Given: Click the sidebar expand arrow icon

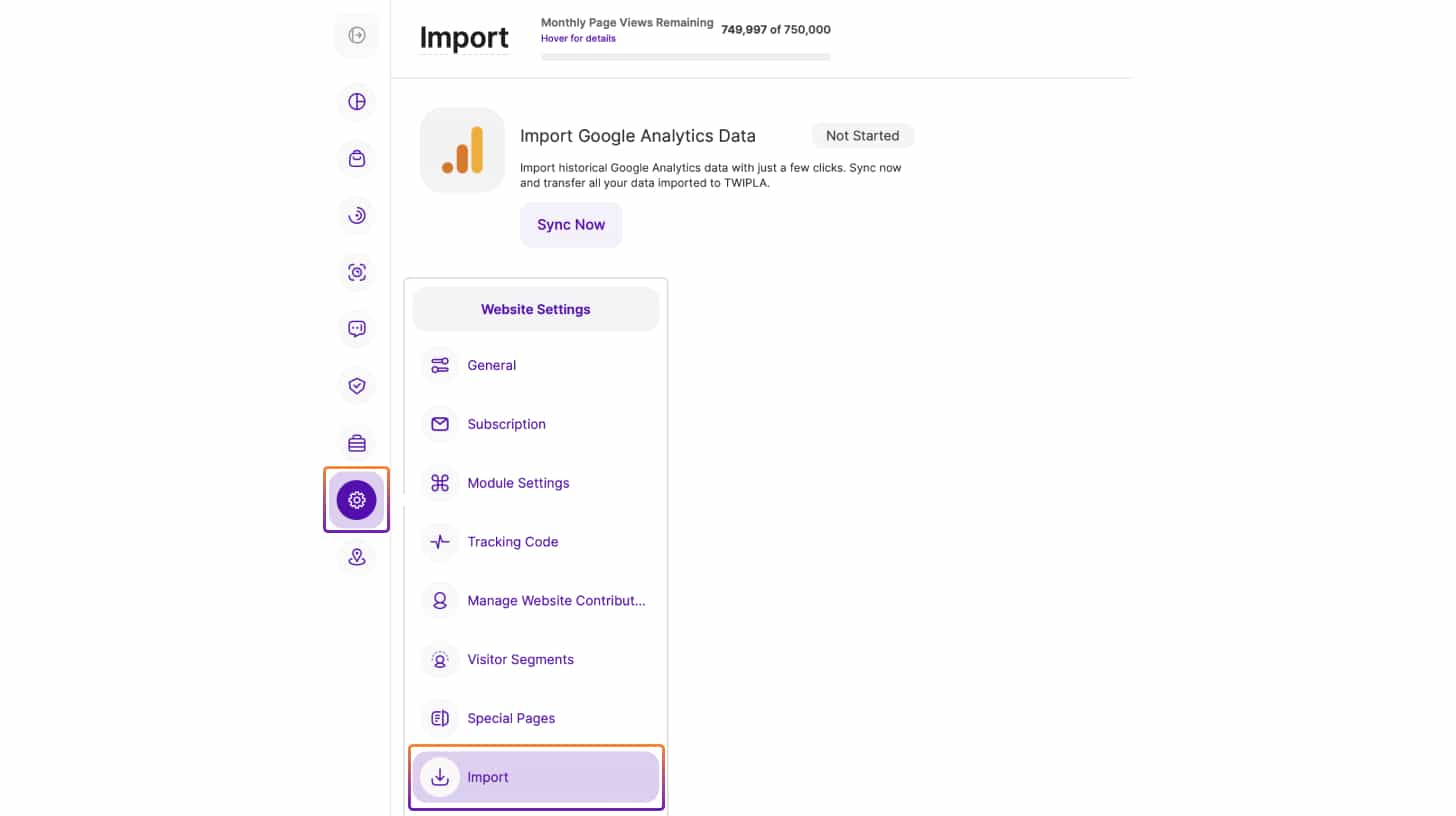Looking at the screenshot, I should click(x=357, y=36).
